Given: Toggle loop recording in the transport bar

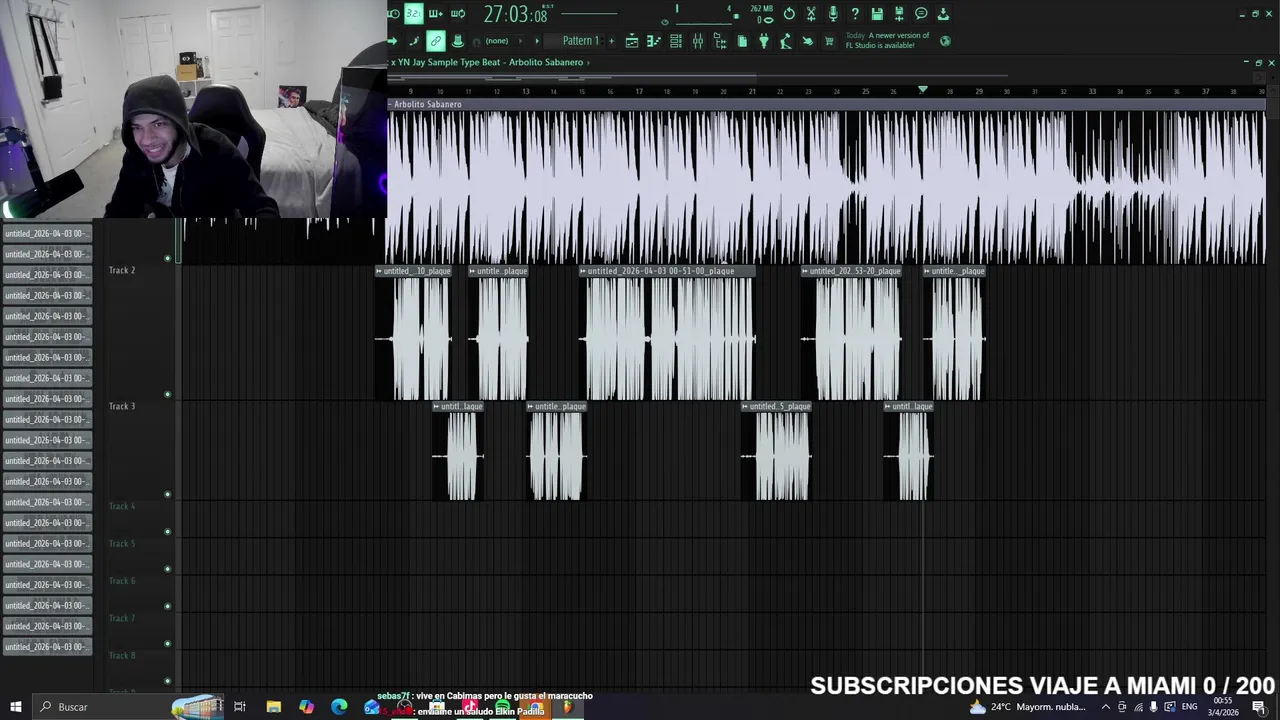Looking at the screenshot, I should (x=458, y=14).
